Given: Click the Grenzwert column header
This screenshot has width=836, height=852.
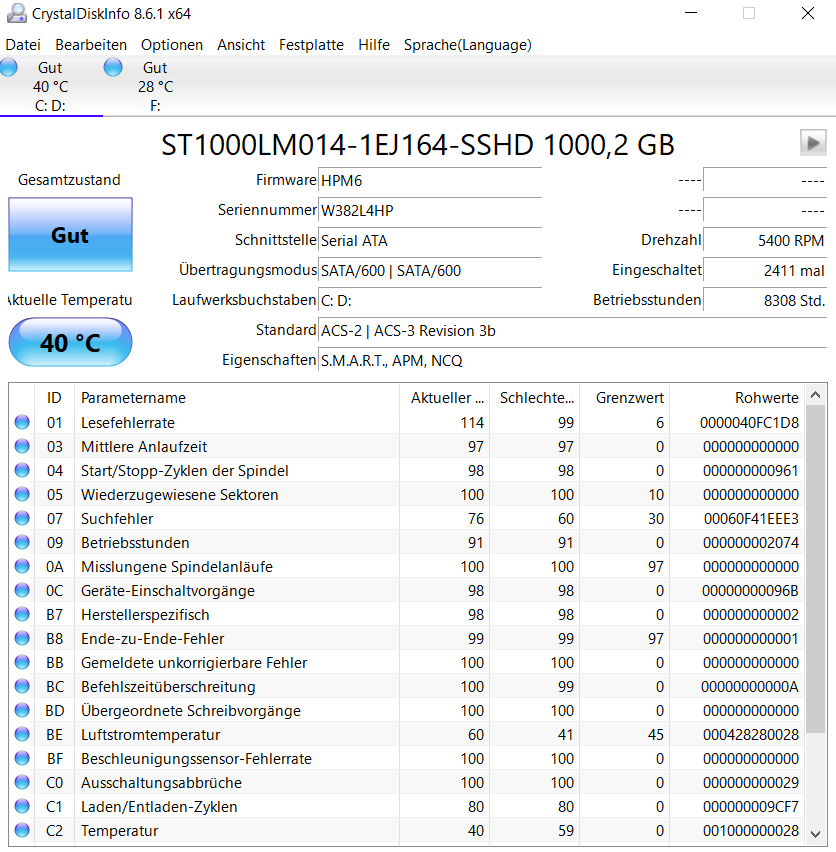Looking at the screenshot, I should click(x=625, y=398).
